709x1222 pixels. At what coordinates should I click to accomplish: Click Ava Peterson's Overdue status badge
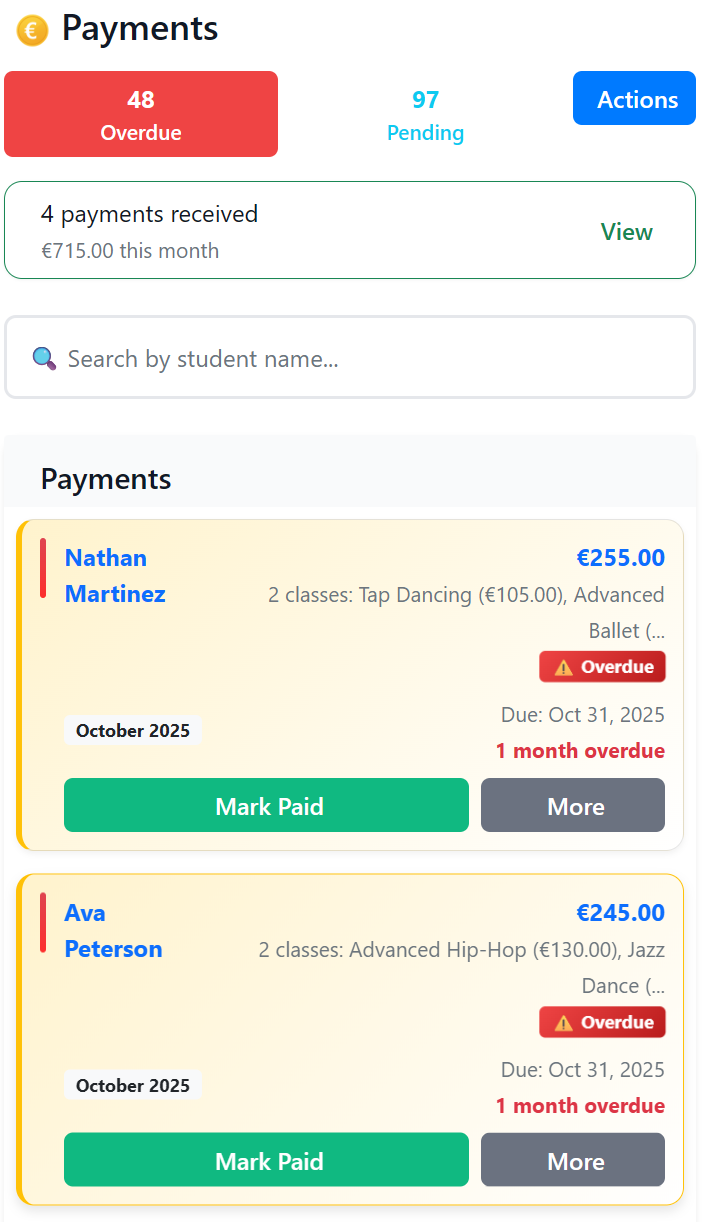pyautogui.click(x=602, y=1022)
